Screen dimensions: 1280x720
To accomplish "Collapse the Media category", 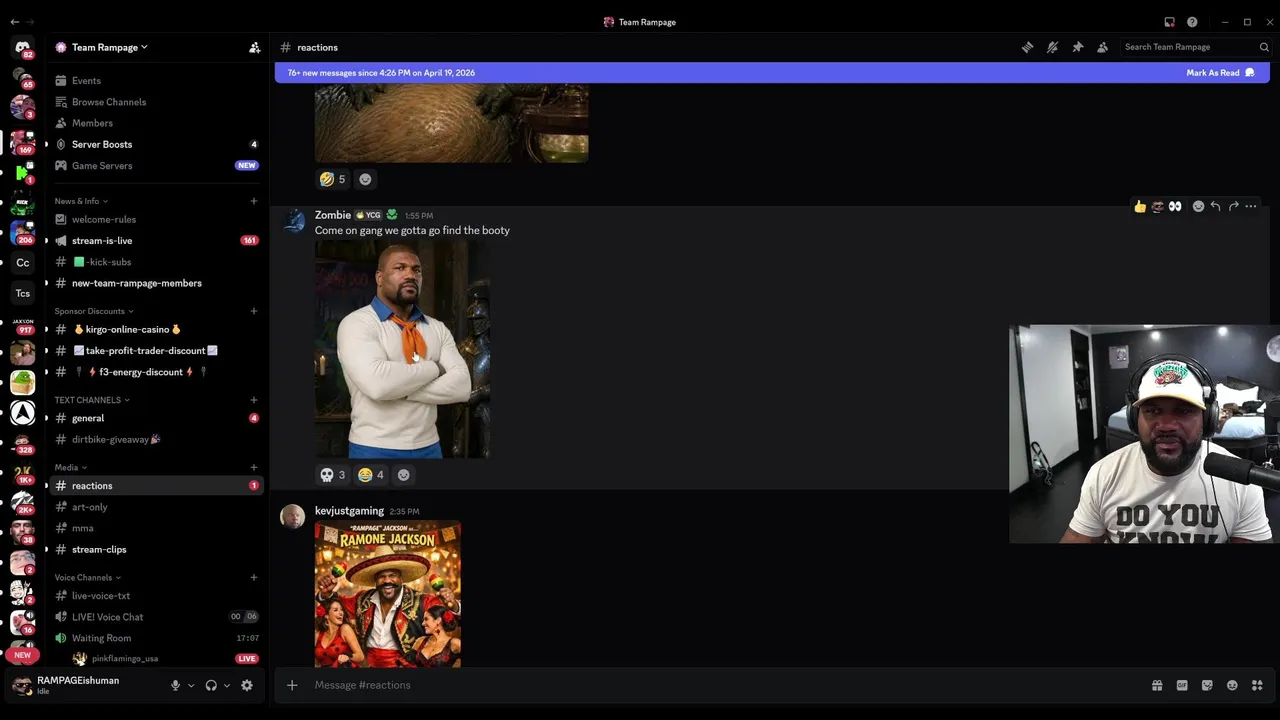I will (x=70, y=467).
